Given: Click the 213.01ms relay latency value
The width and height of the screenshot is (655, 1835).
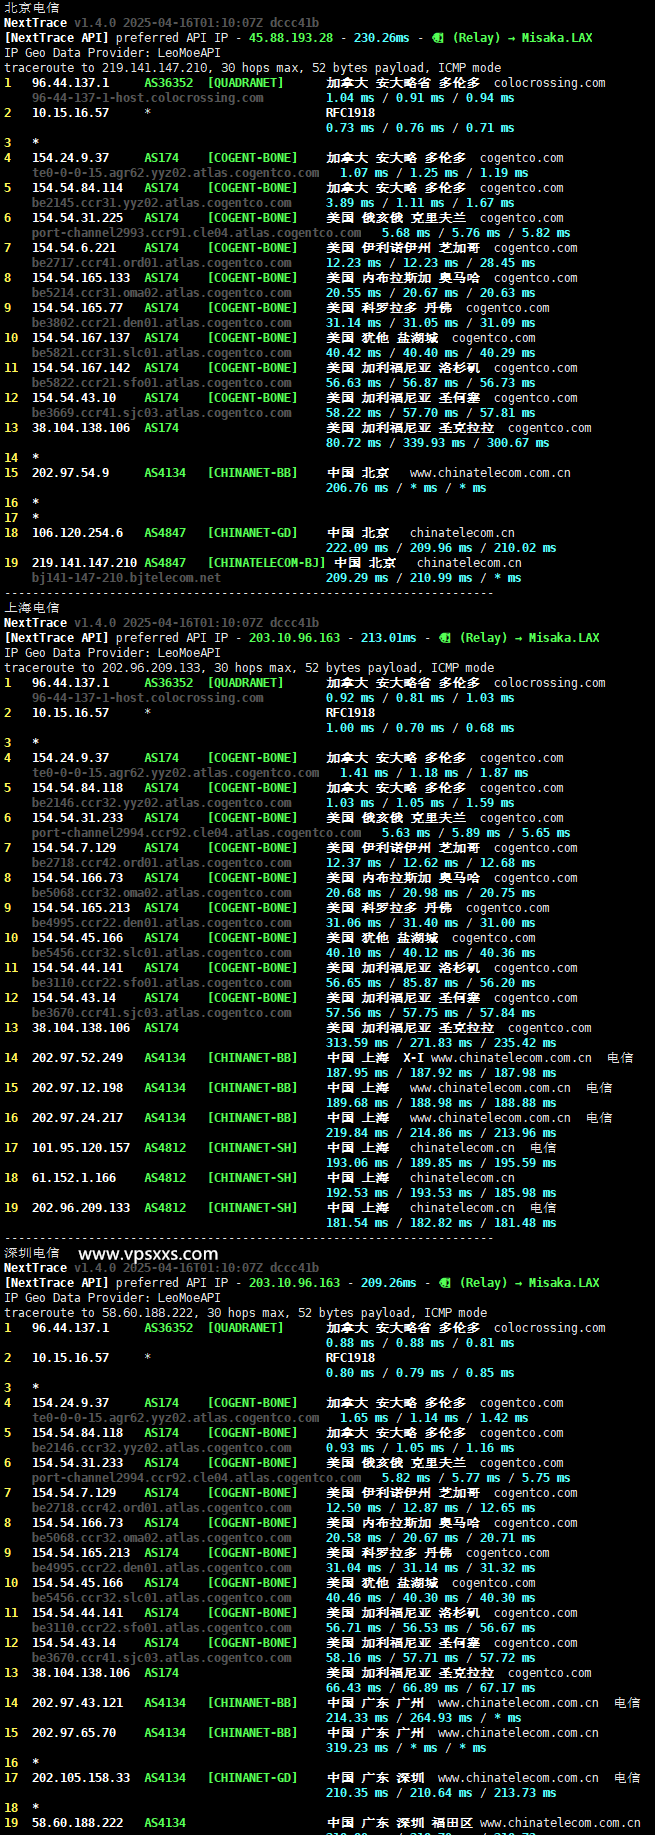Looking at the screenshot, I should tap(389, 637).
